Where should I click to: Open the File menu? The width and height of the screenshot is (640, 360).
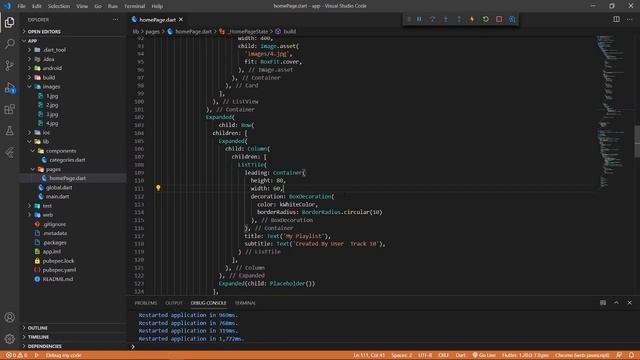(x=21, y=6)
